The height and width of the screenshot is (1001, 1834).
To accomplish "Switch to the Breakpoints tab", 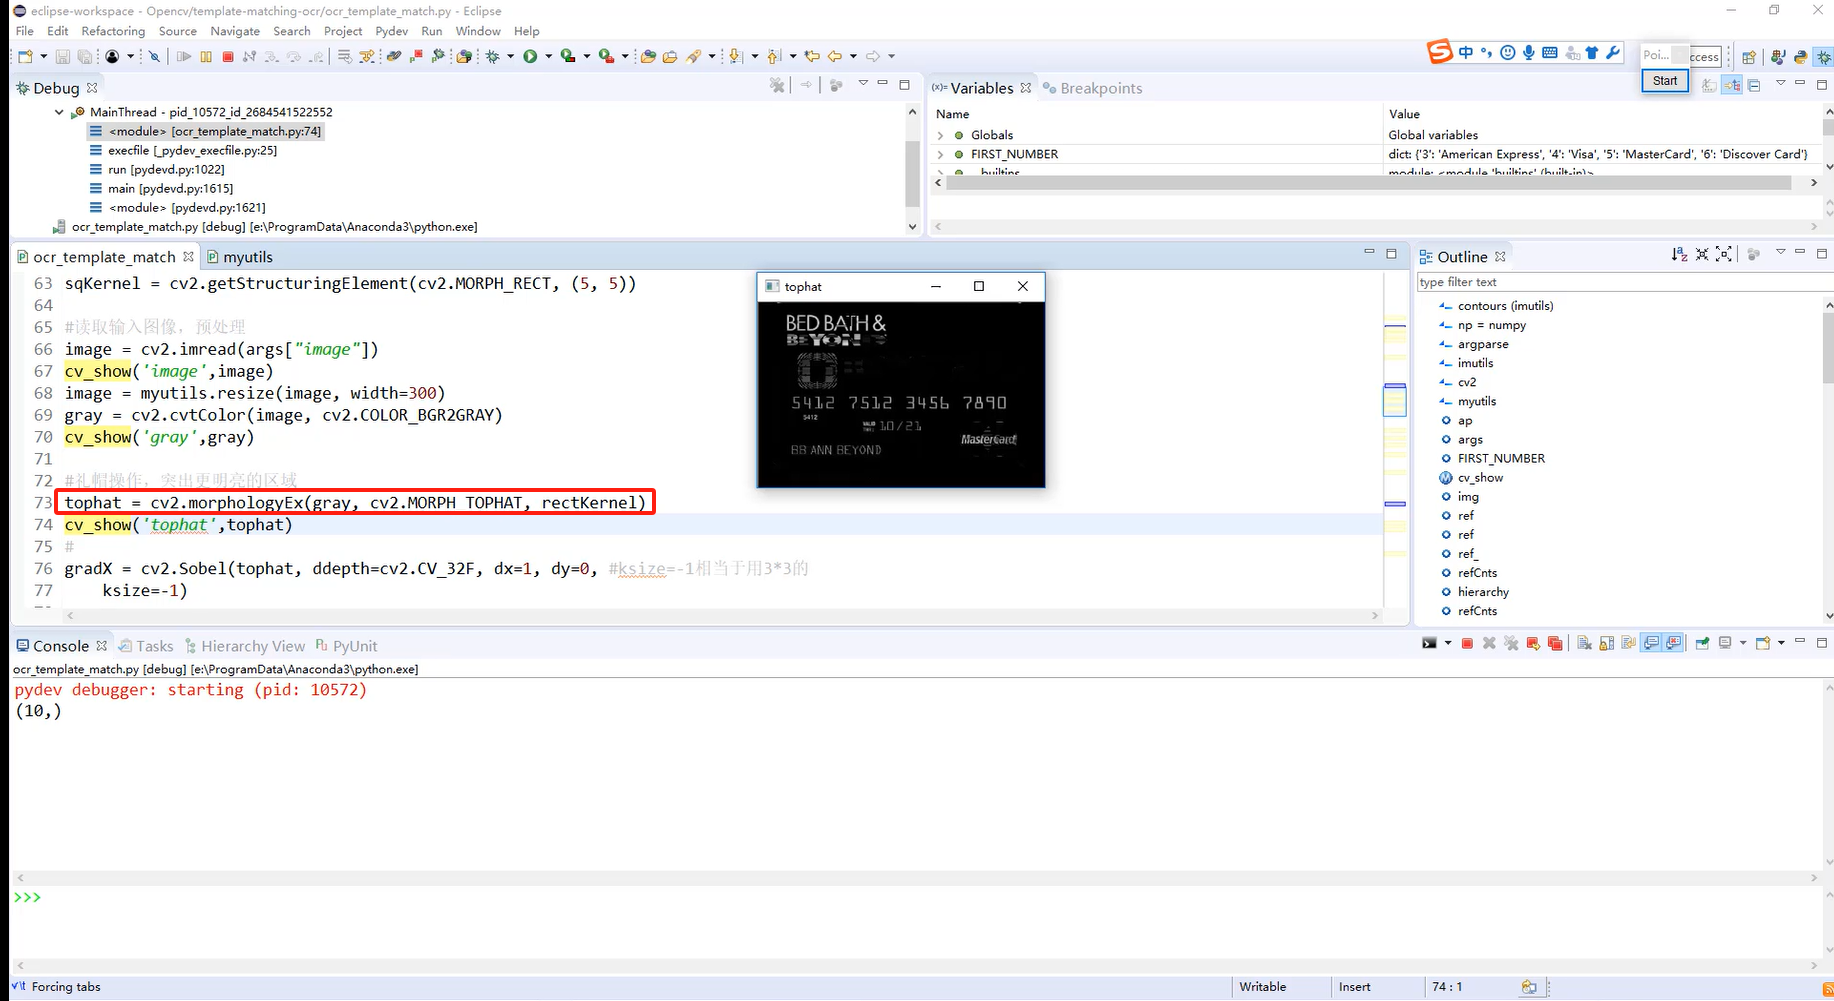I will tap(1092, 88).
